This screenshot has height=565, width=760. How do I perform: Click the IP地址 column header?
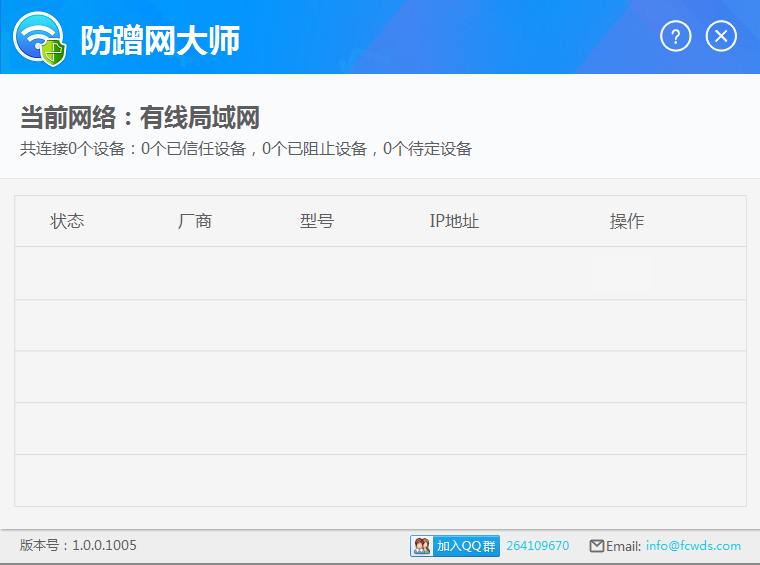[x=454, y=221]
